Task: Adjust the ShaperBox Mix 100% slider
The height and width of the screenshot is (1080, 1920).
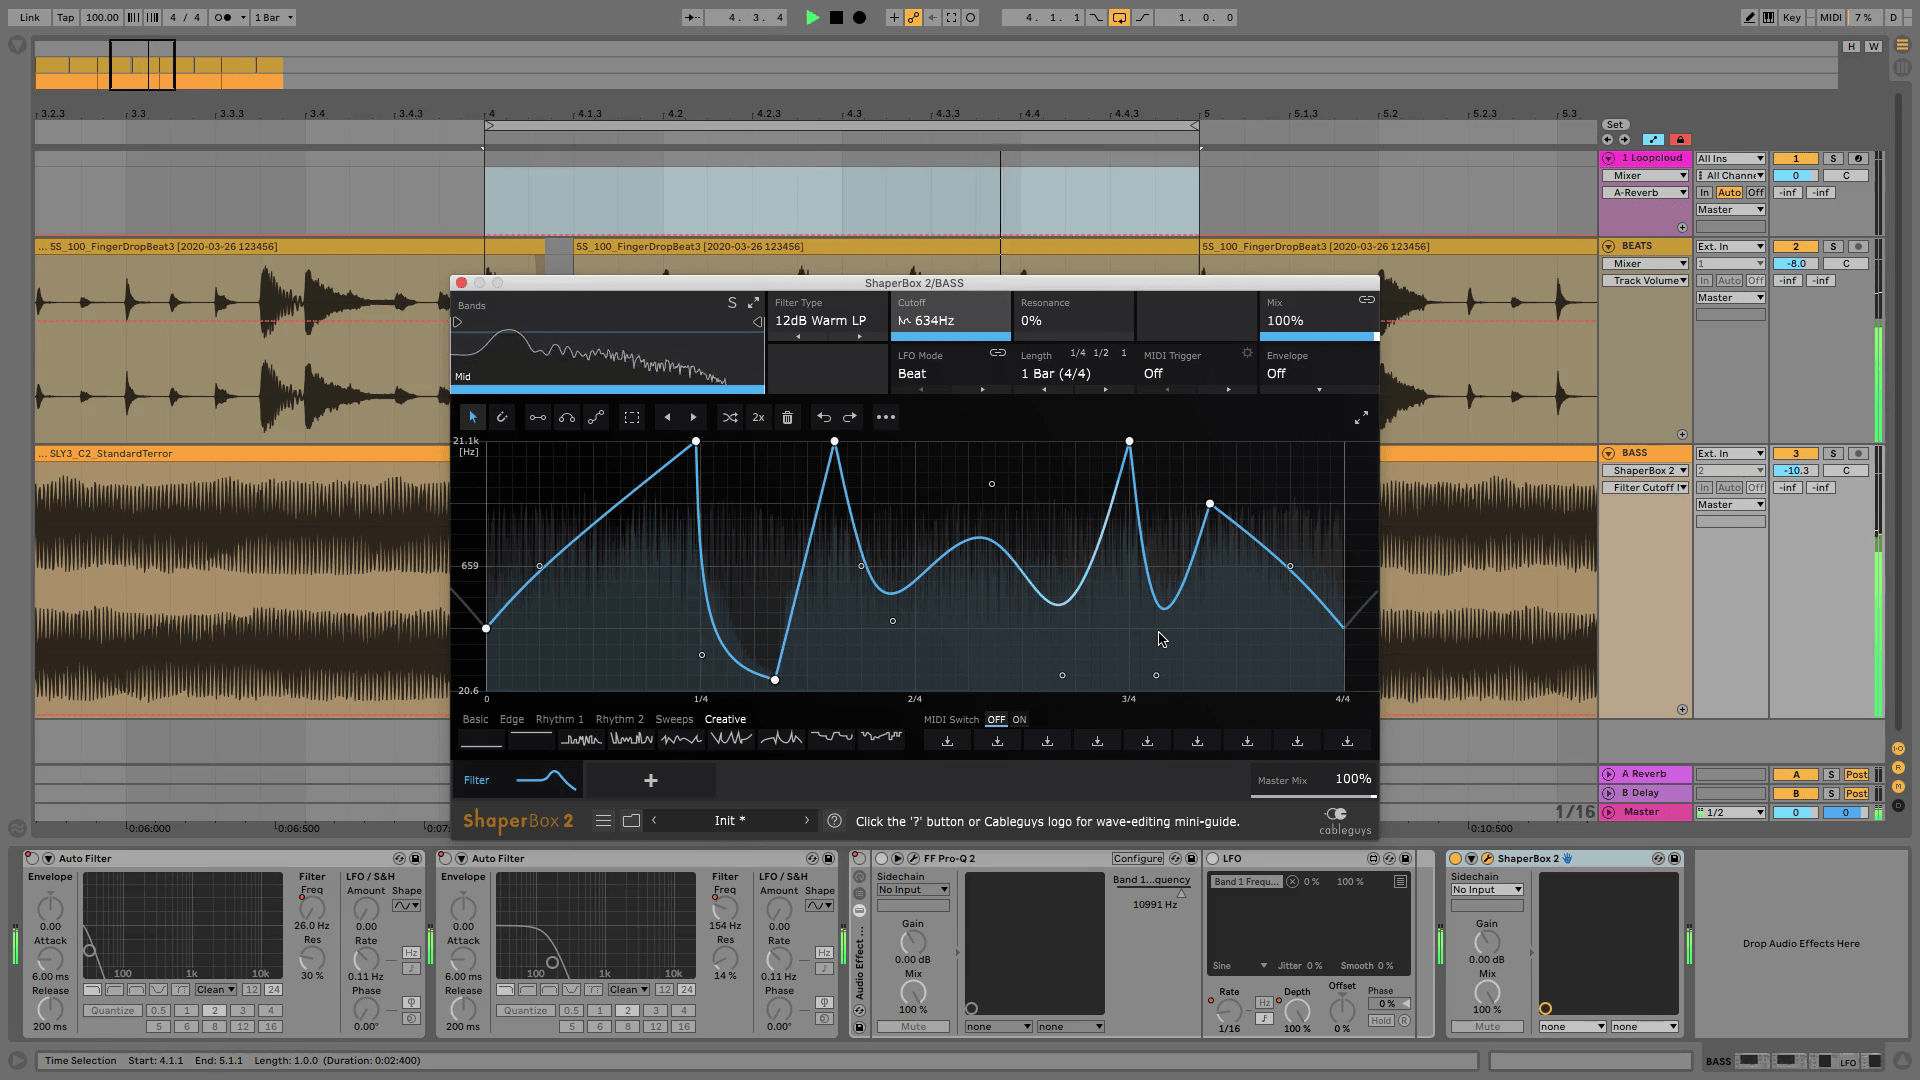Action: pyautogui.click(x=1319, y=337)
